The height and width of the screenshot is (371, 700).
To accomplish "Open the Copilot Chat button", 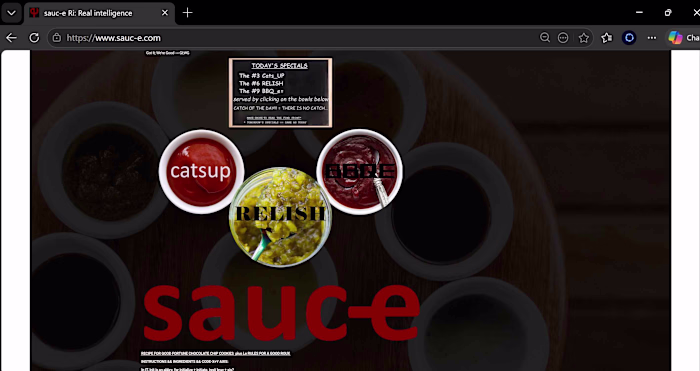I will (x=683, y=38).
